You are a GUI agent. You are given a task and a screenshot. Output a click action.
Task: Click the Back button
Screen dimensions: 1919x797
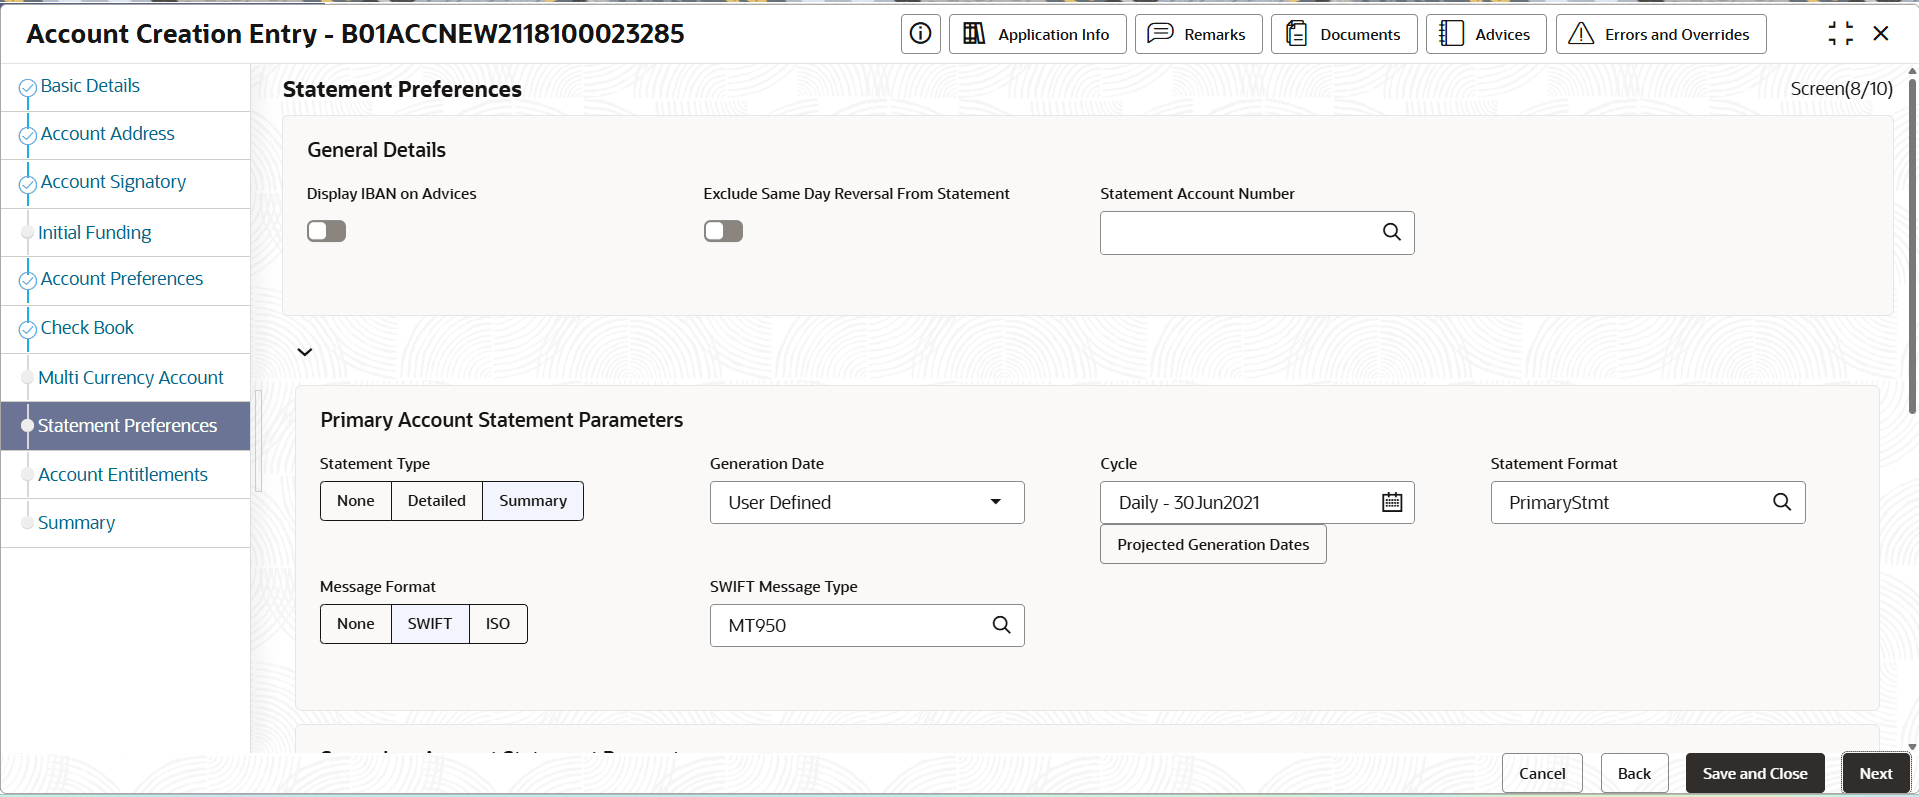click(1634, 773)
